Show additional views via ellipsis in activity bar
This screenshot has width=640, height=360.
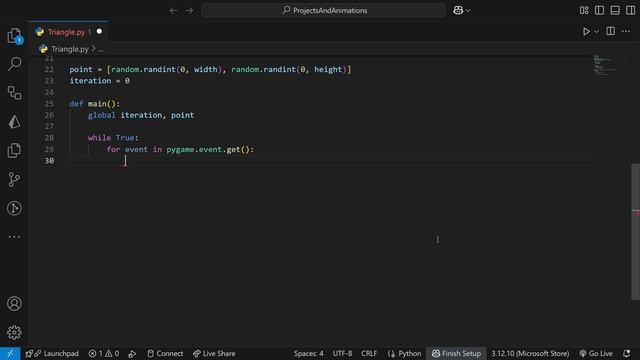point(14,237)
